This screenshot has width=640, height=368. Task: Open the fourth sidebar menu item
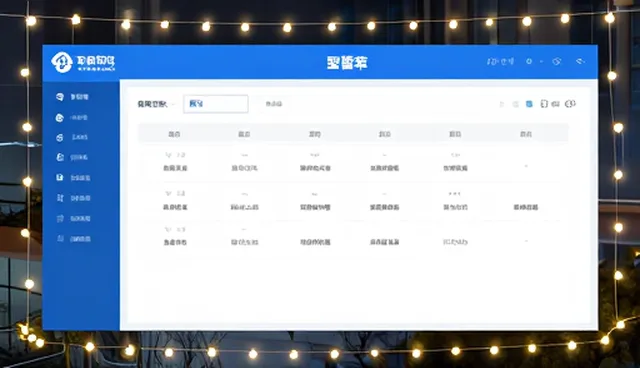pos(72,157)
